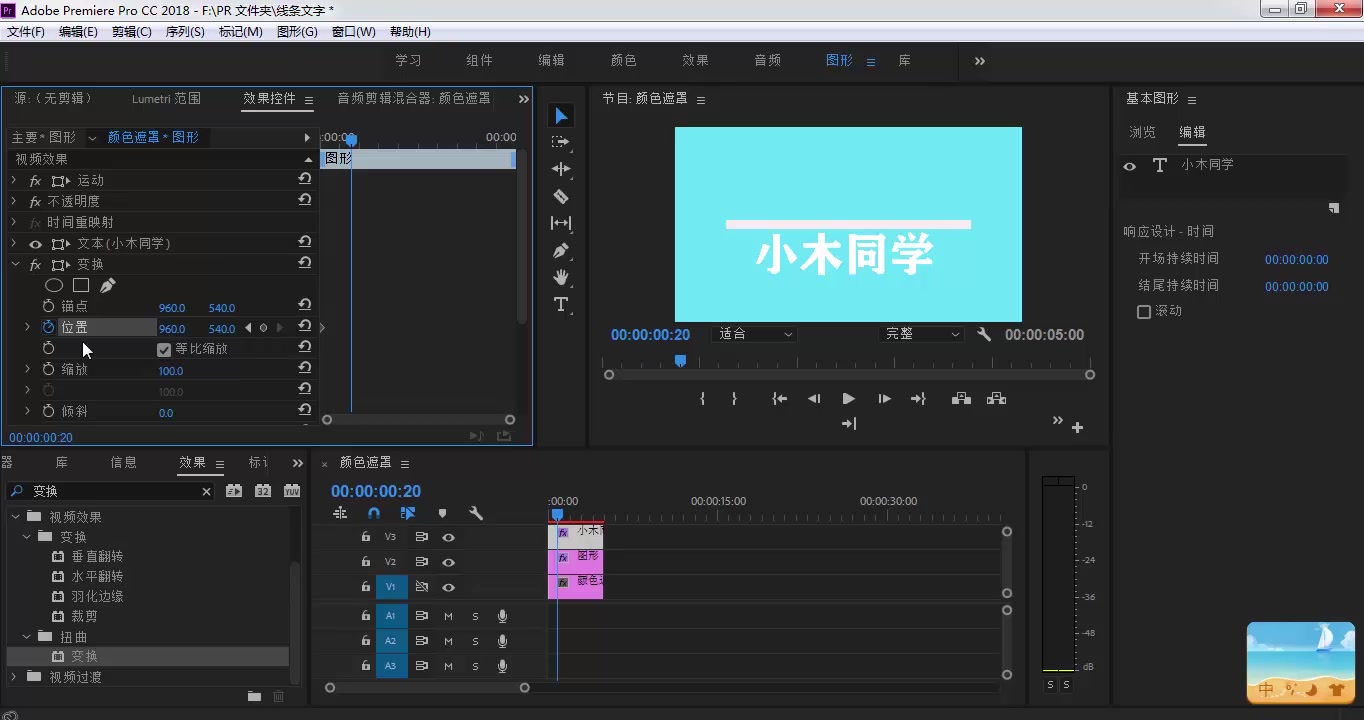Switch to the 音频 workspace tab
Image resolution: width=1364 pixels, height=720 pixels.
point(766,60)
